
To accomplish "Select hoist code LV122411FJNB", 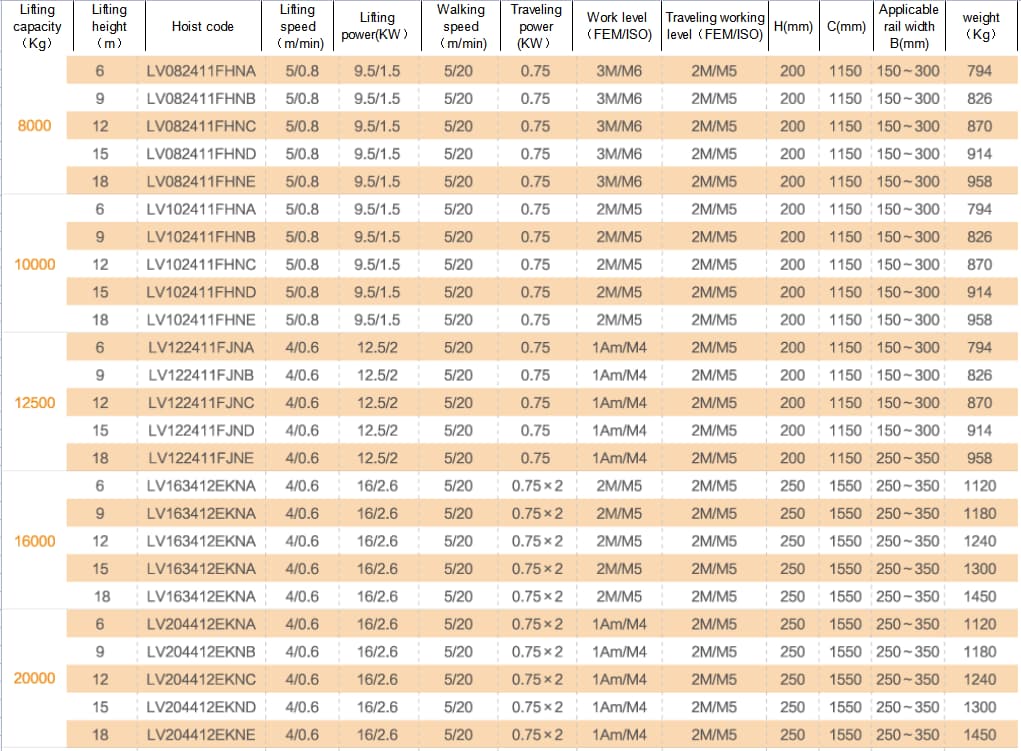I will [x=201, y=375].
